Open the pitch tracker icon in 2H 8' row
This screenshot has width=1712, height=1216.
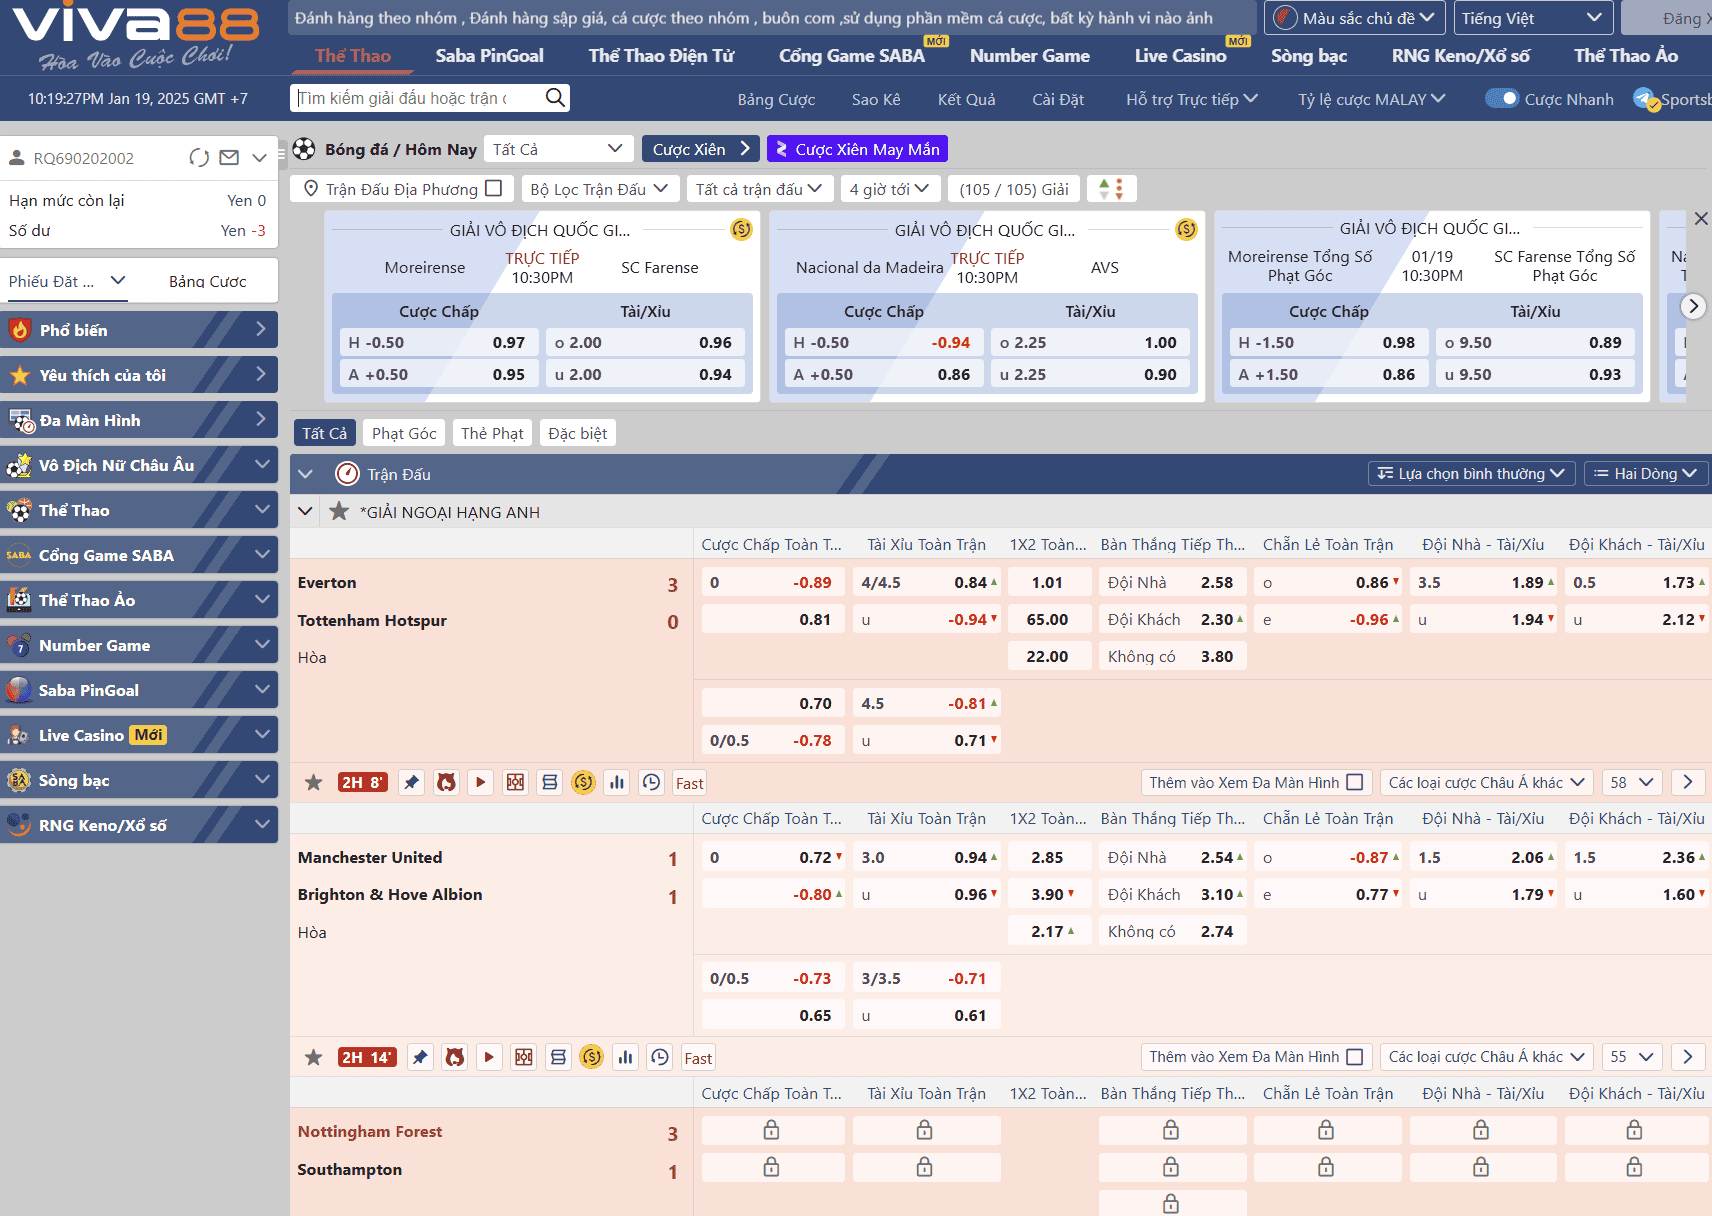click(x=515, y=783)
